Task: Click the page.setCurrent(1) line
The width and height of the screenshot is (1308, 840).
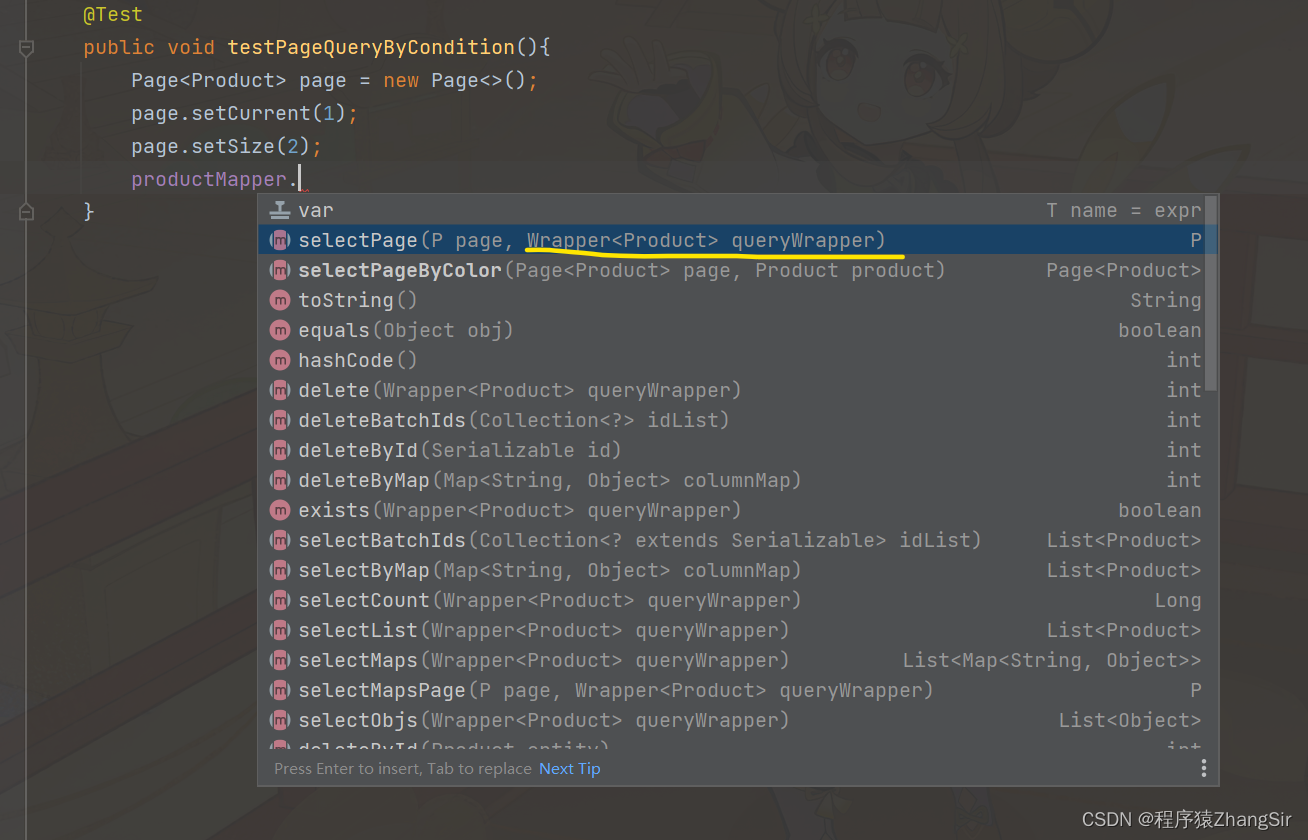Action: tap(244, 113)
